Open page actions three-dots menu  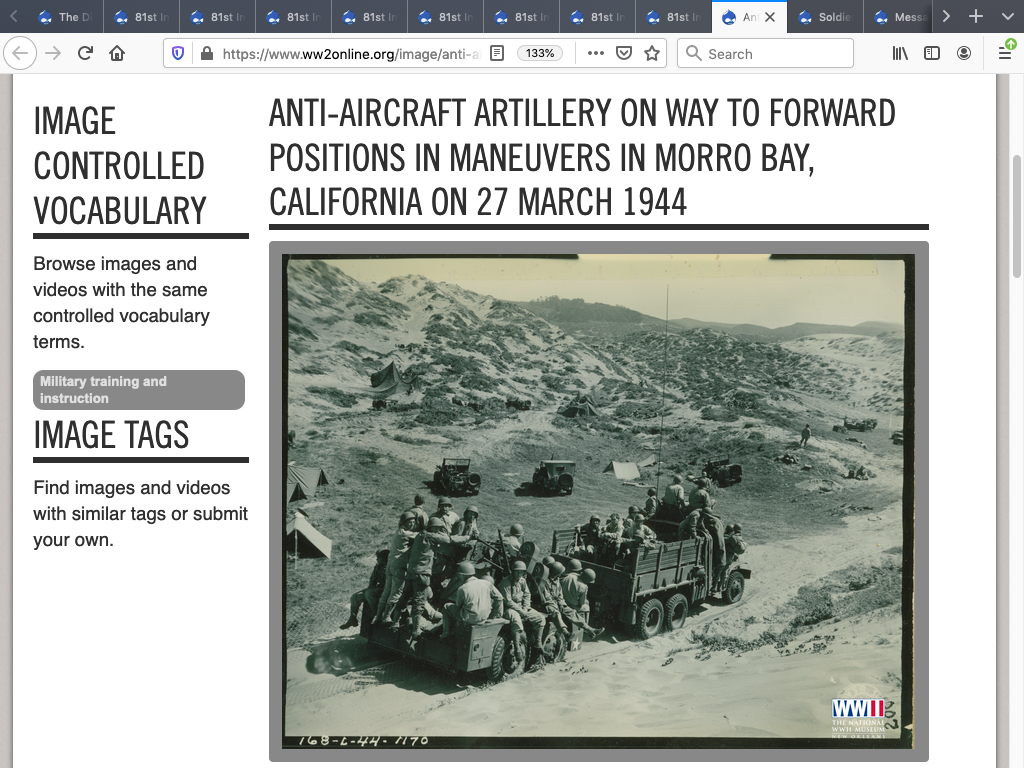596,54
